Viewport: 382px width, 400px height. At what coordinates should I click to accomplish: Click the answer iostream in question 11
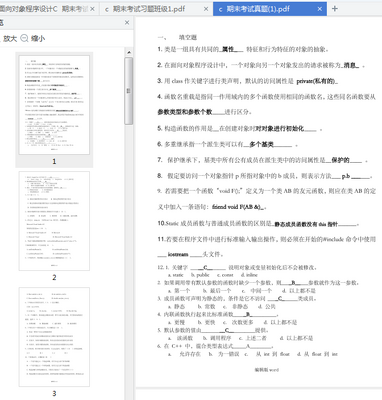tap(178, 254)
